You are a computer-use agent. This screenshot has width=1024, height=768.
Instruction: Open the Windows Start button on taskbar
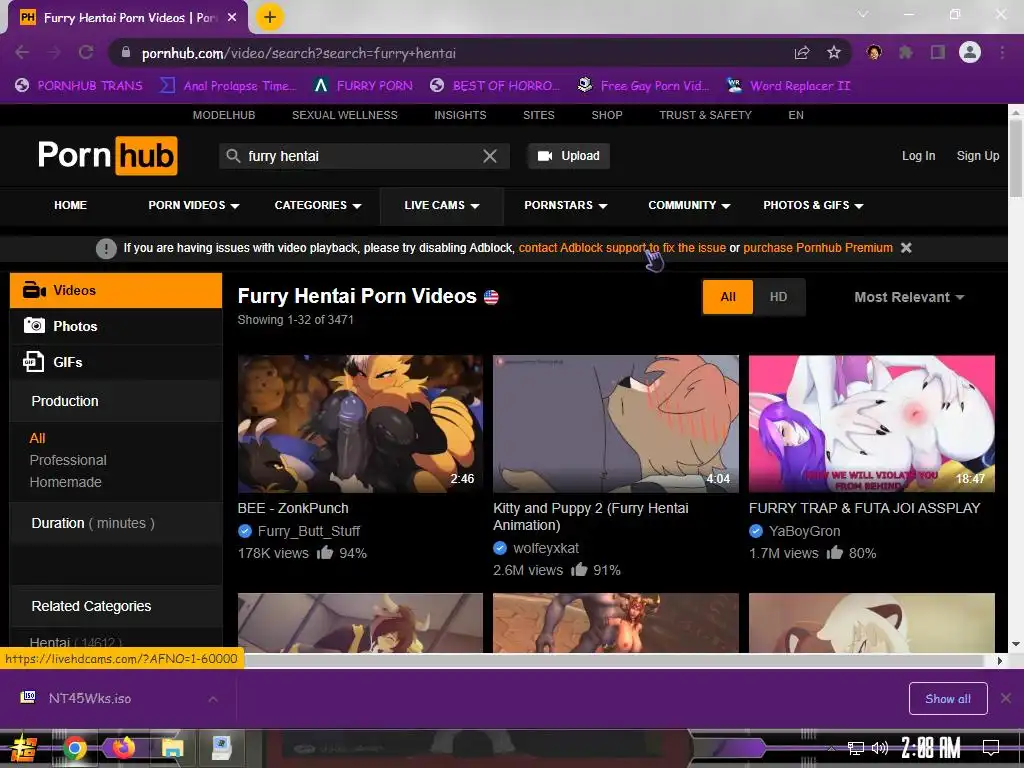tap(24, 748)
